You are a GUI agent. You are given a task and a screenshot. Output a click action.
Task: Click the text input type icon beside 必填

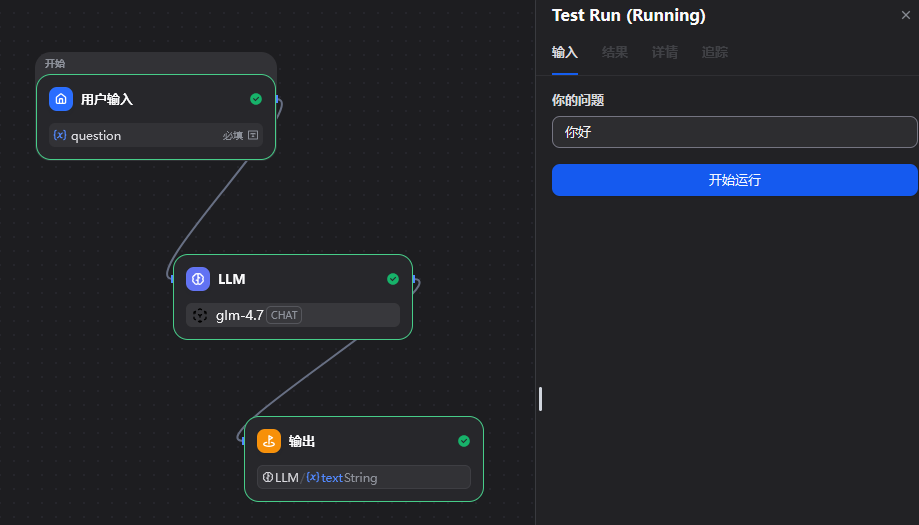(x=253, y=135)
